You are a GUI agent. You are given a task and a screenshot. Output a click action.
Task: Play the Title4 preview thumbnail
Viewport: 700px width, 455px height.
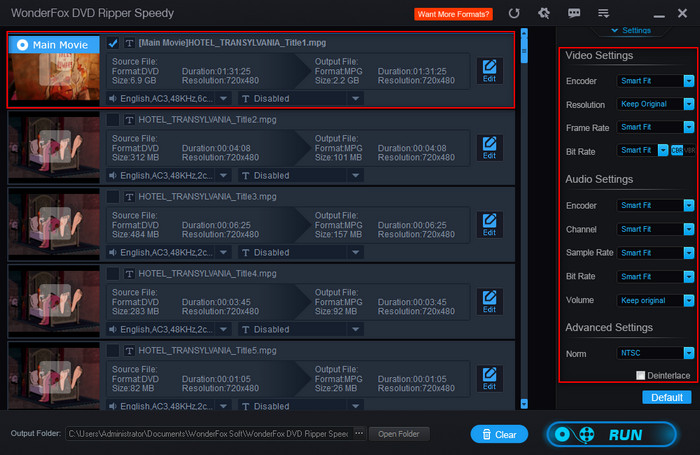point(54,300)
